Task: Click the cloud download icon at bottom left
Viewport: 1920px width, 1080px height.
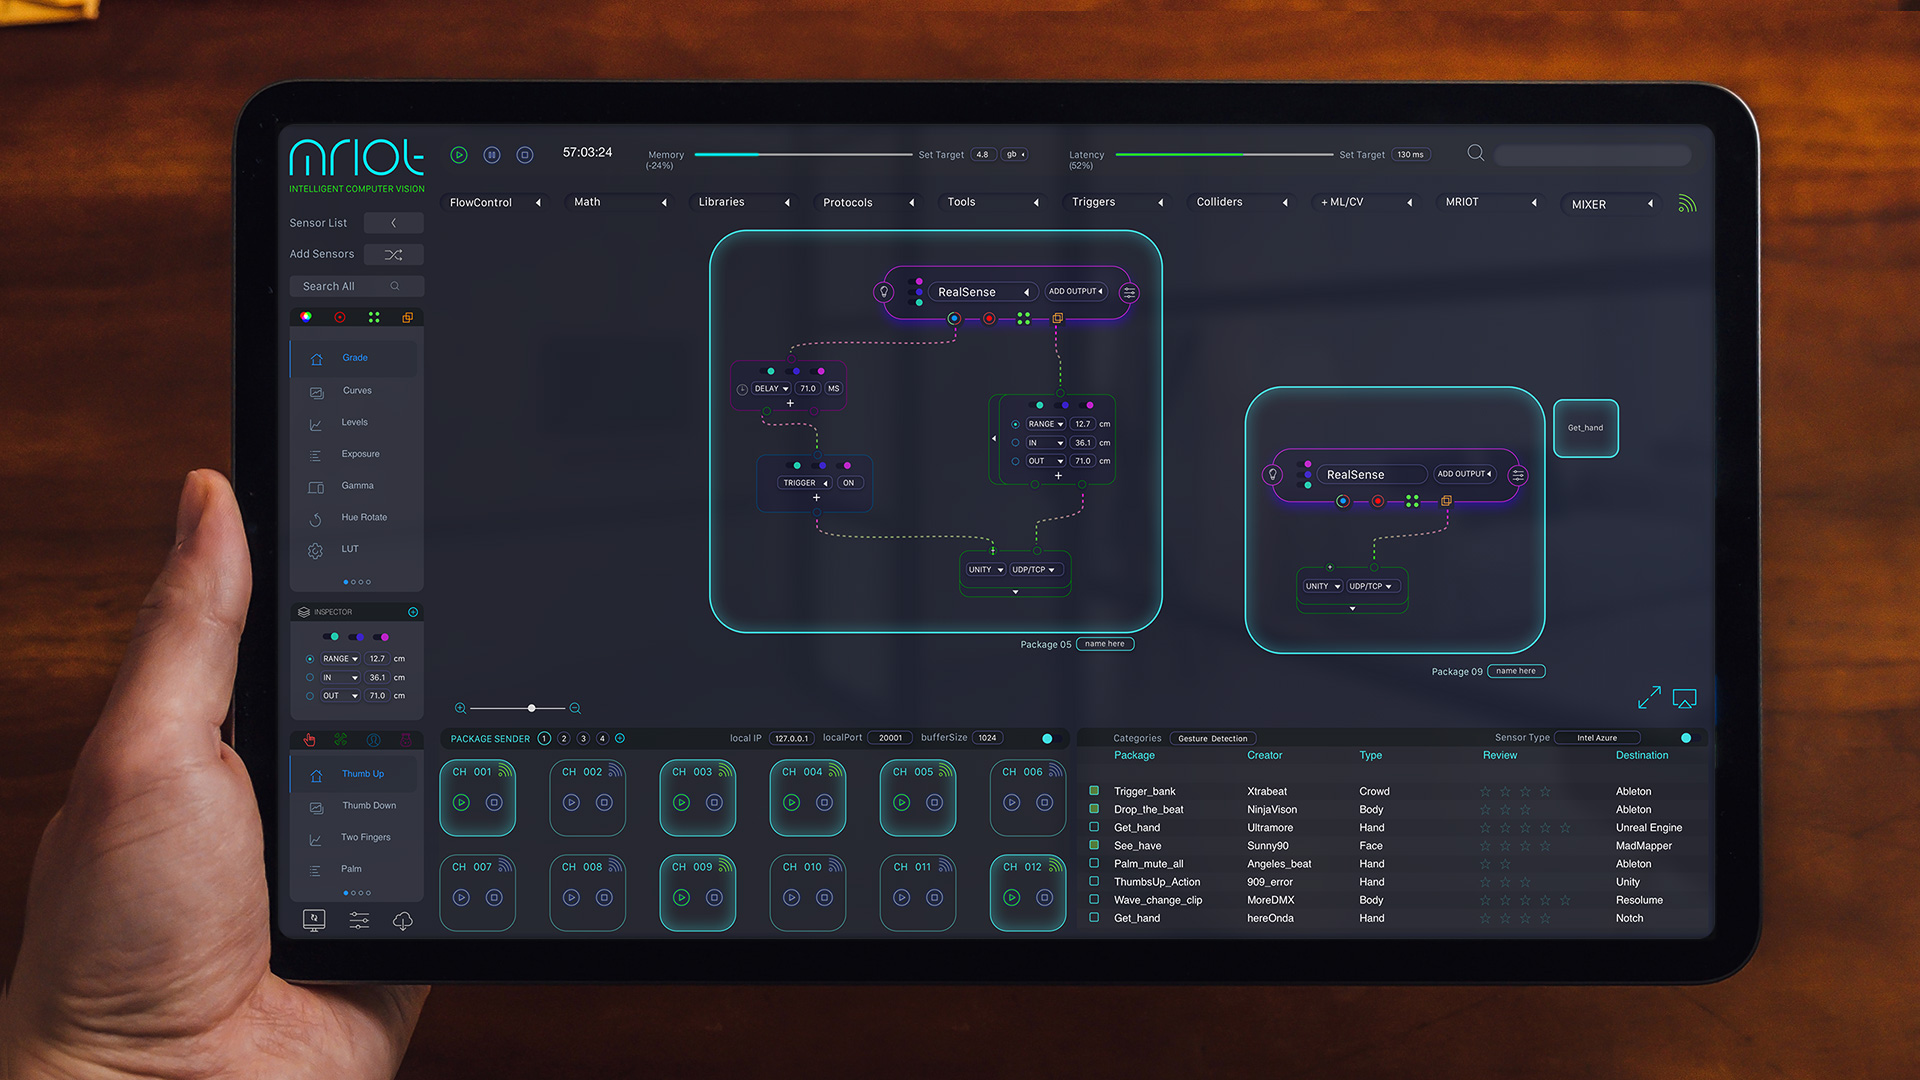Action: point(403,921)
